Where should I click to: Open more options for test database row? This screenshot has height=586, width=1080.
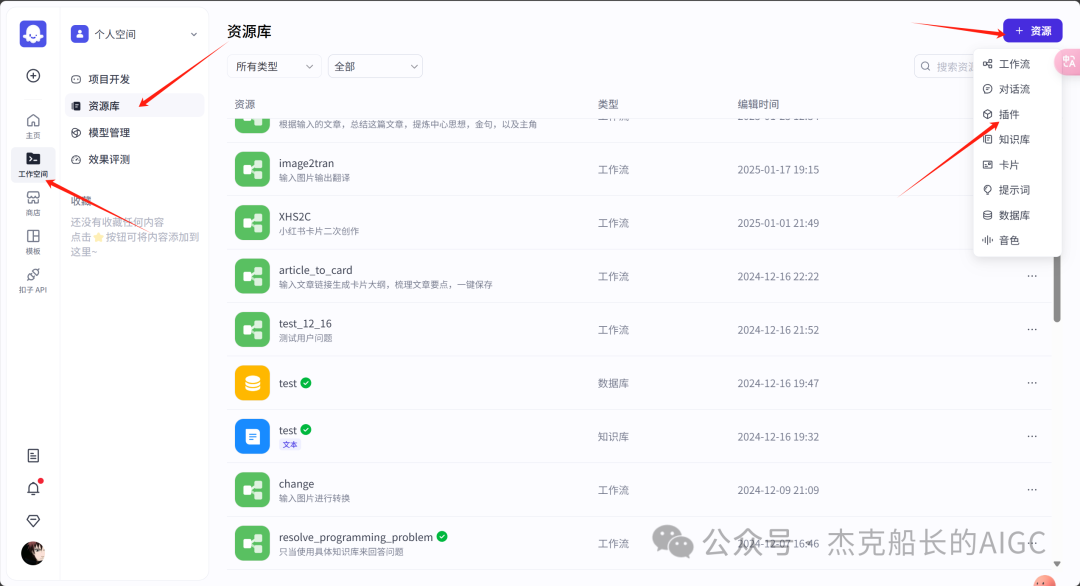pyautogui.click(x=1032, y=383)
